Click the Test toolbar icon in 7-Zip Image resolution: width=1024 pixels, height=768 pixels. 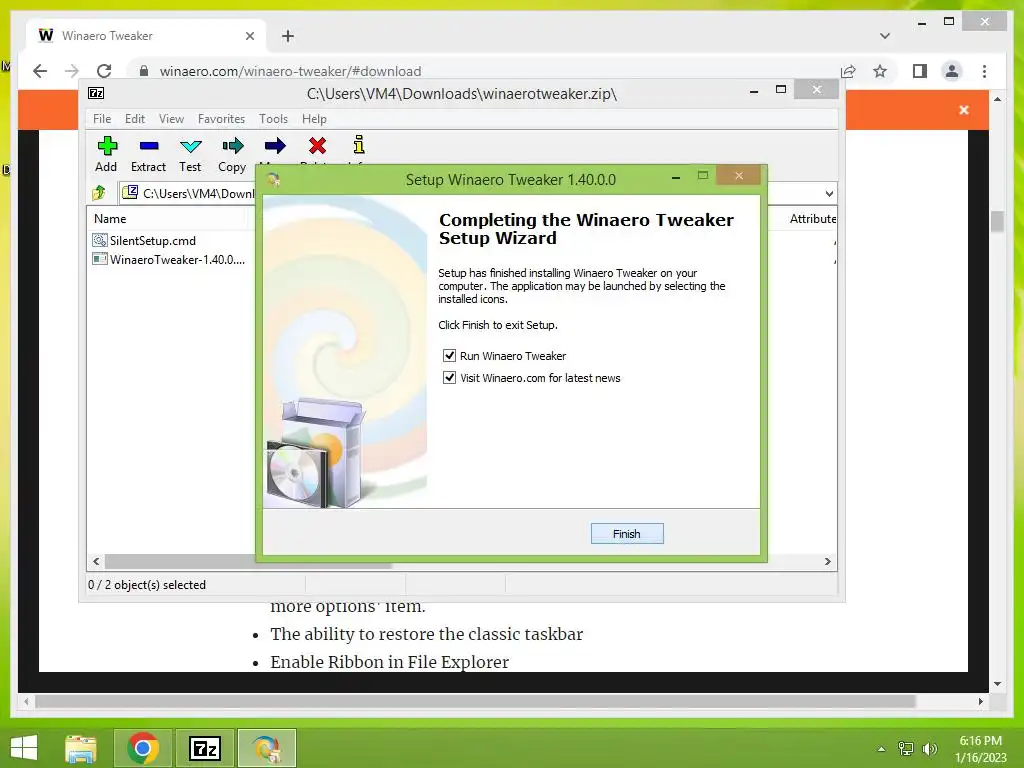coord(190,146)
